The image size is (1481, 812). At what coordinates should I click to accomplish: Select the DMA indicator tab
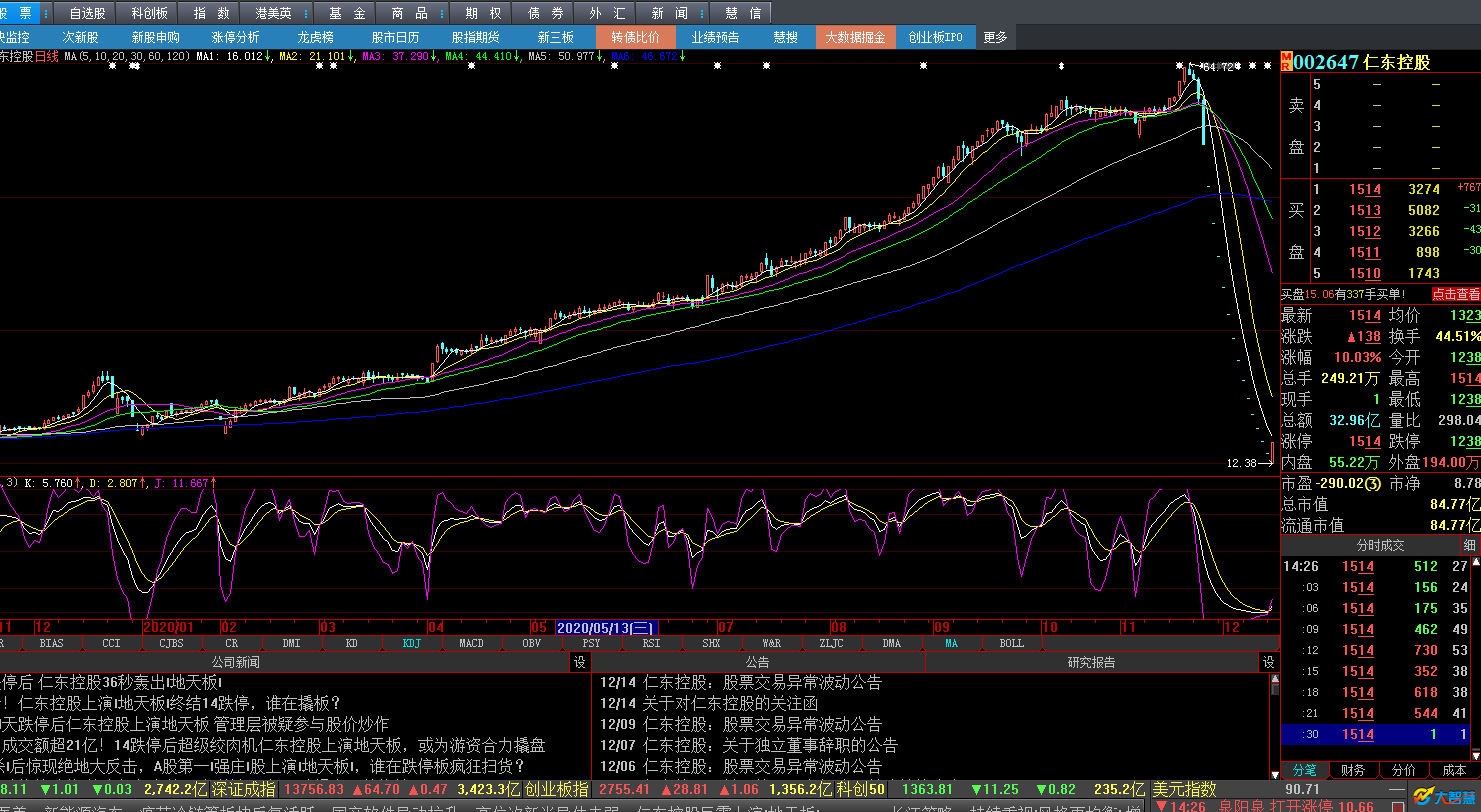891,644
